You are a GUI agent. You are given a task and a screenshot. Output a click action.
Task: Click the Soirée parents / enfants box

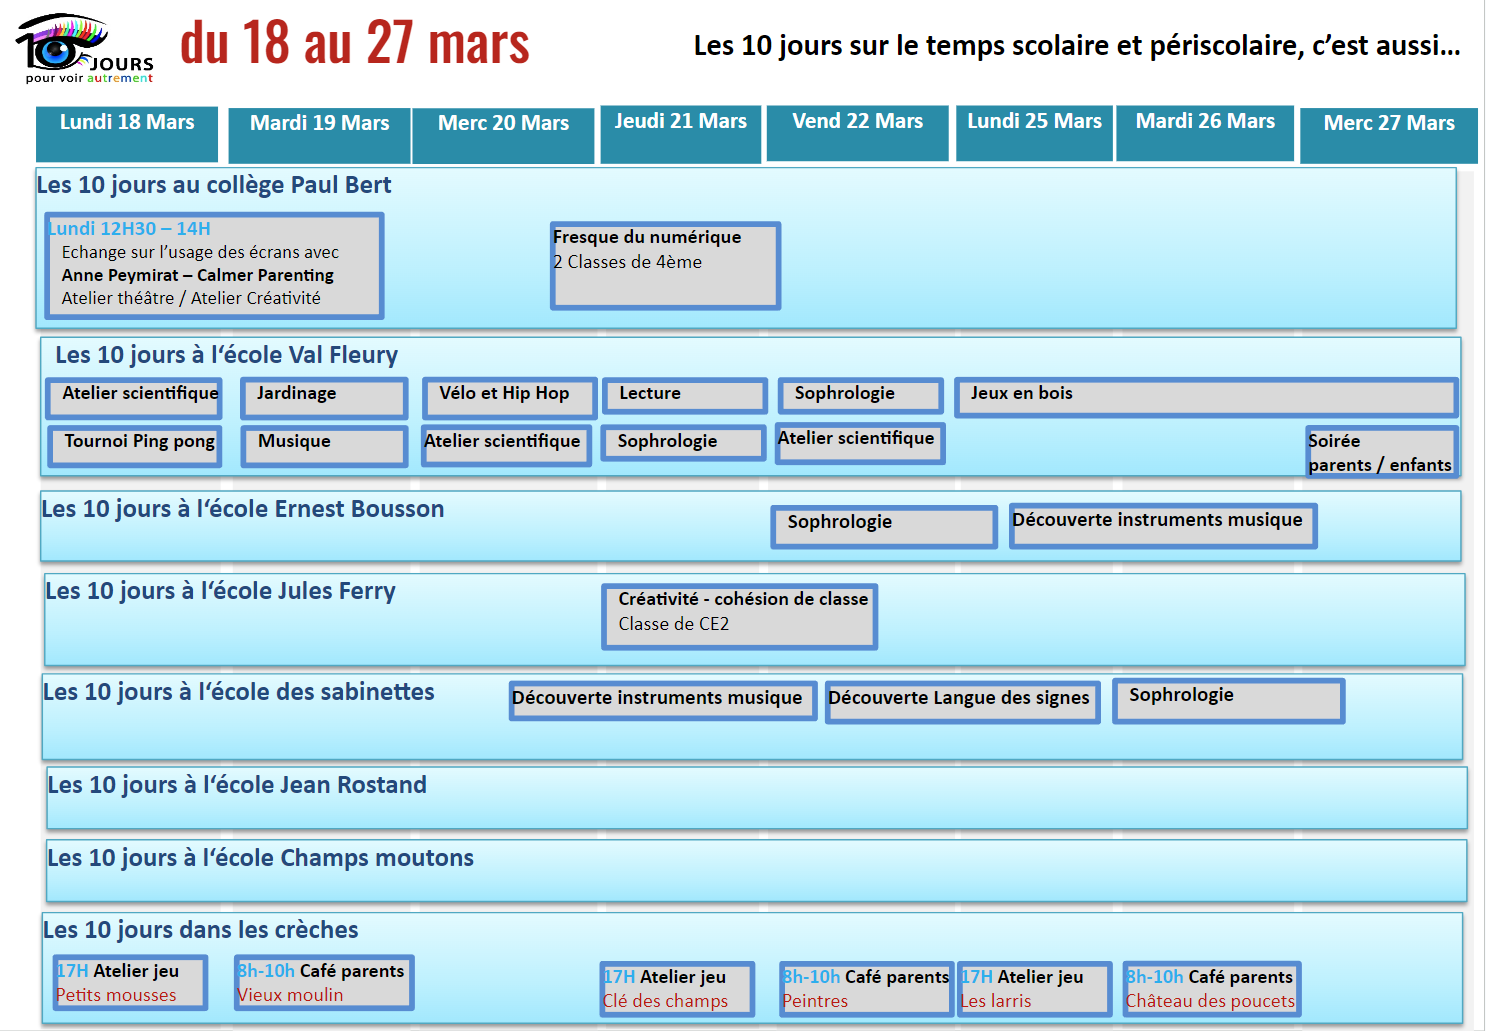point(1380,452)
